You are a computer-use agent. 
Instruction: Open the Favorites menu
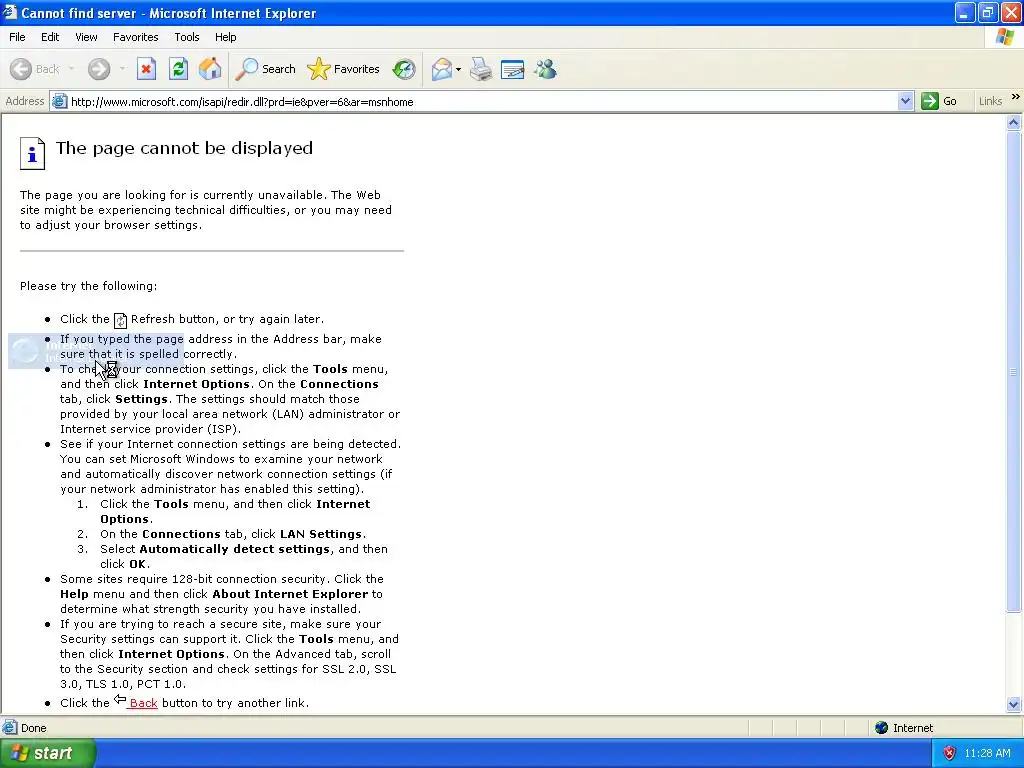coord(135,37)
